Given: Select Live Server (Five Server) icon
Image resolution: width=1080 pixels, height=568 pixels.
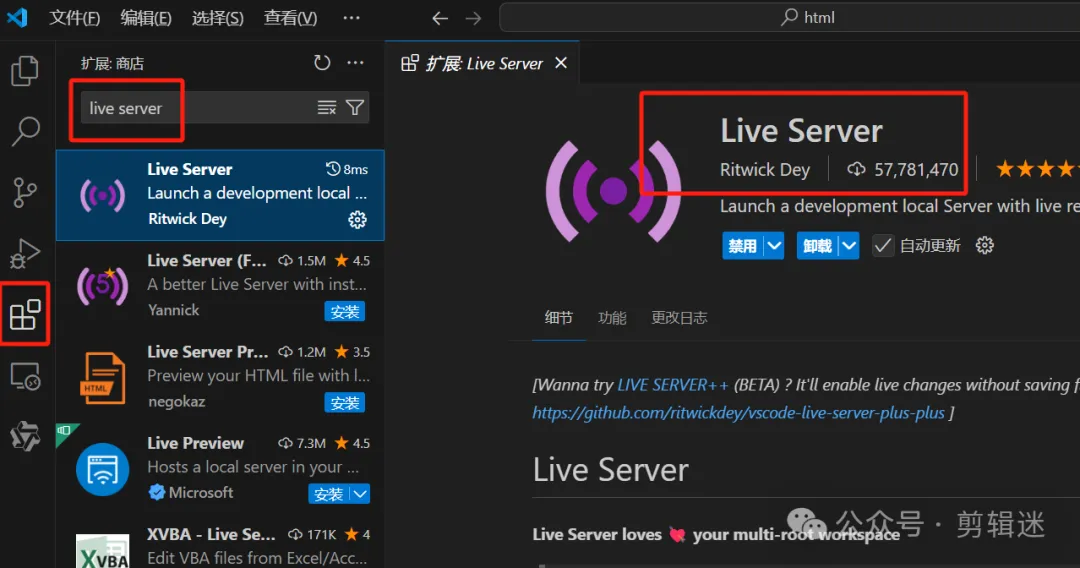Looking at the screenshot, I should (103, 285).
